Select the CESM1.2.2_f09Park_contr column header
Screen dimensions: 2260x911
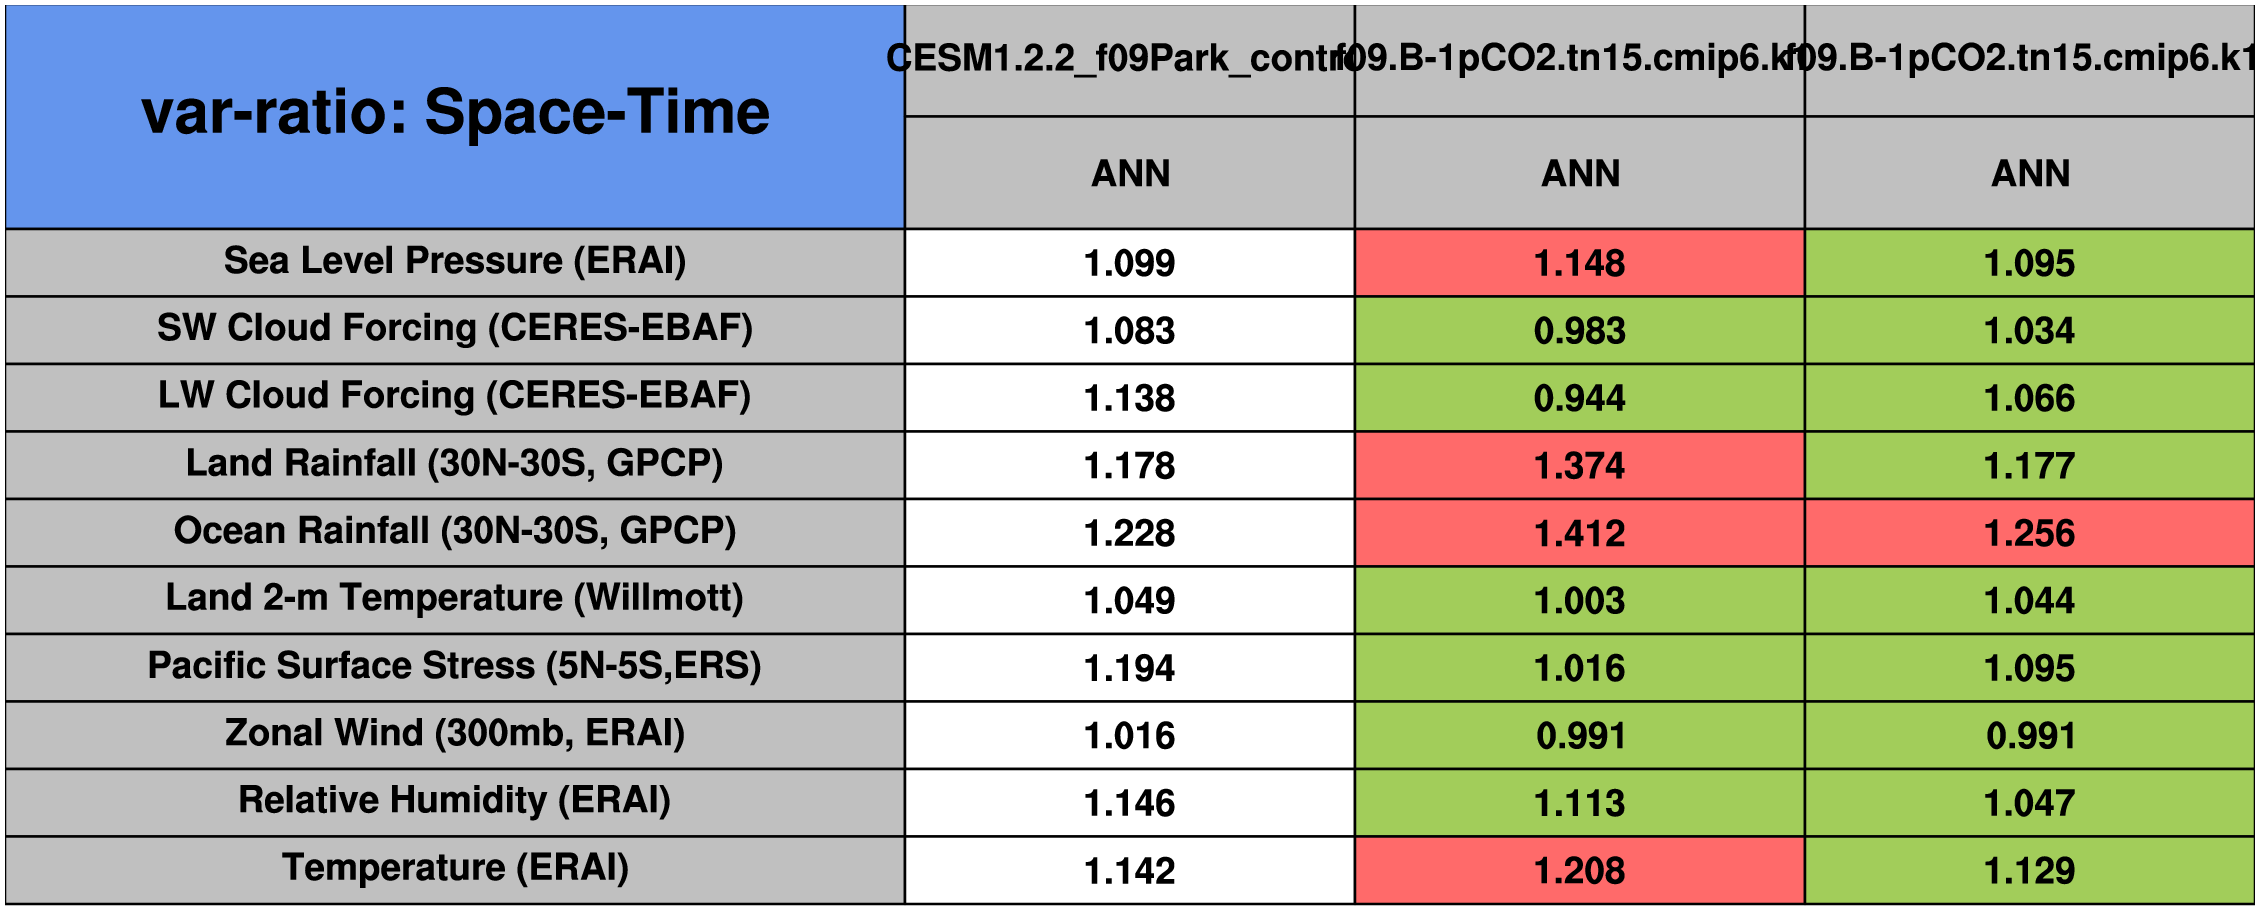point(1129,60)
